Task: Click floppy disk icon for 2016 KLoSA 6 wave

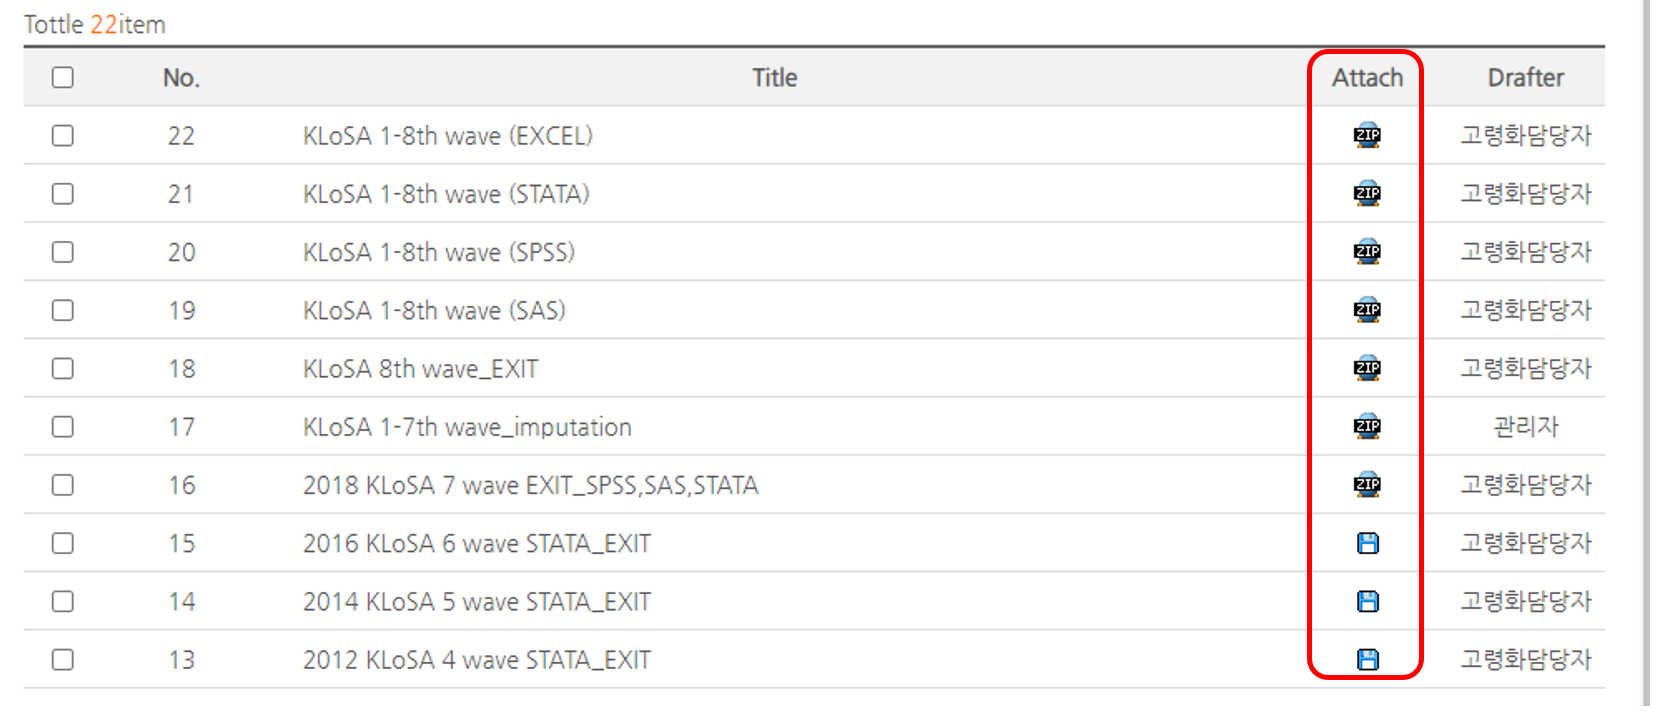Action: tap(1367, 543)
